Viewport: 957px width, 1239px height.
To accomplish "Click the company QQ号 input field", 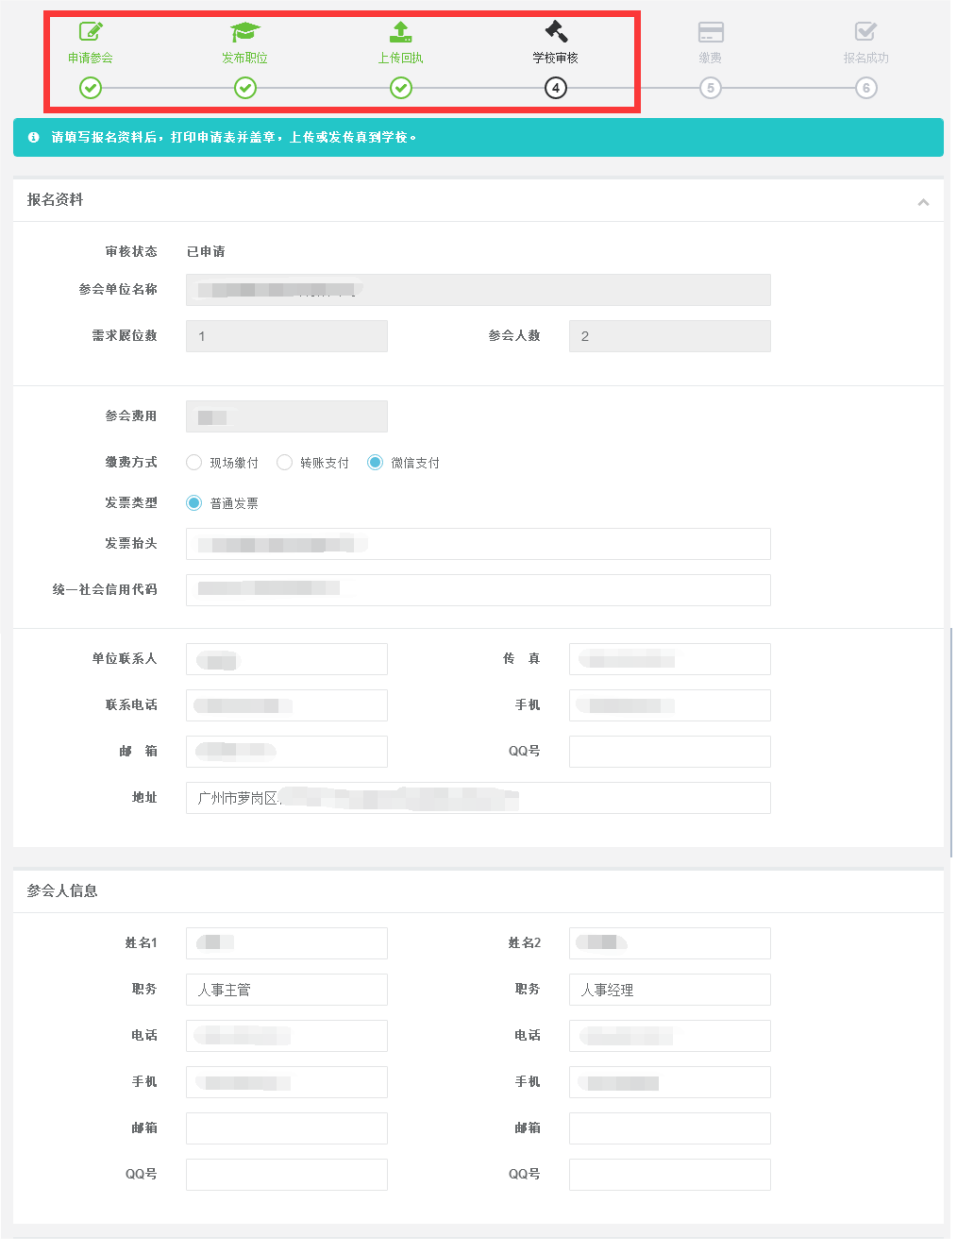I will coord(670,752).
